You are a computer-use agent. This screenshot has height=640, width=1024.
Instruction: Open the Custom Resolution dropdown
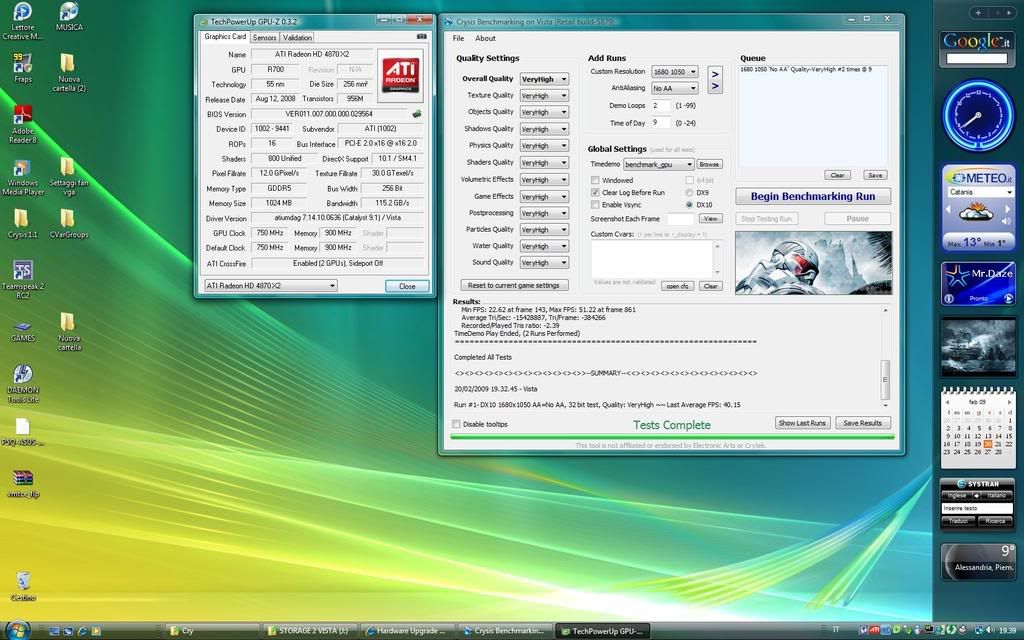(x=674, y=72)
